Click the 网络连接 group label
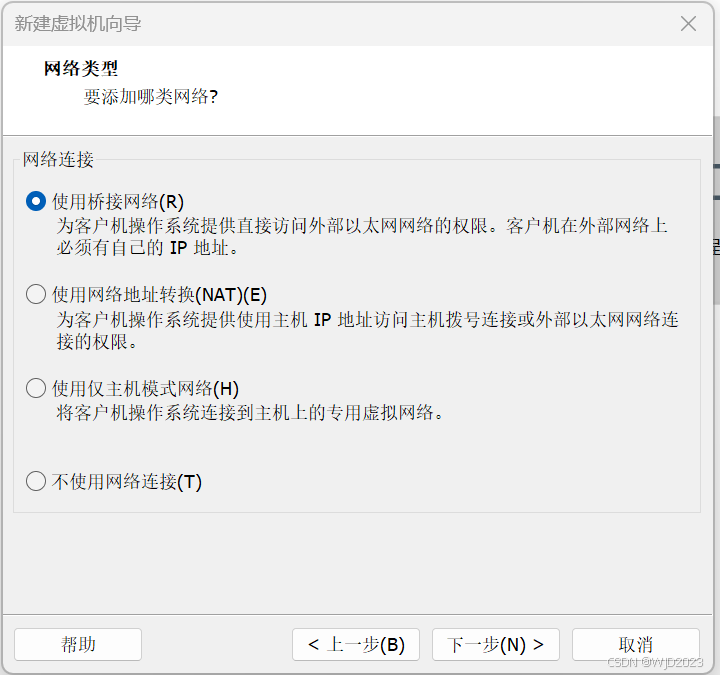 [58, 159]
